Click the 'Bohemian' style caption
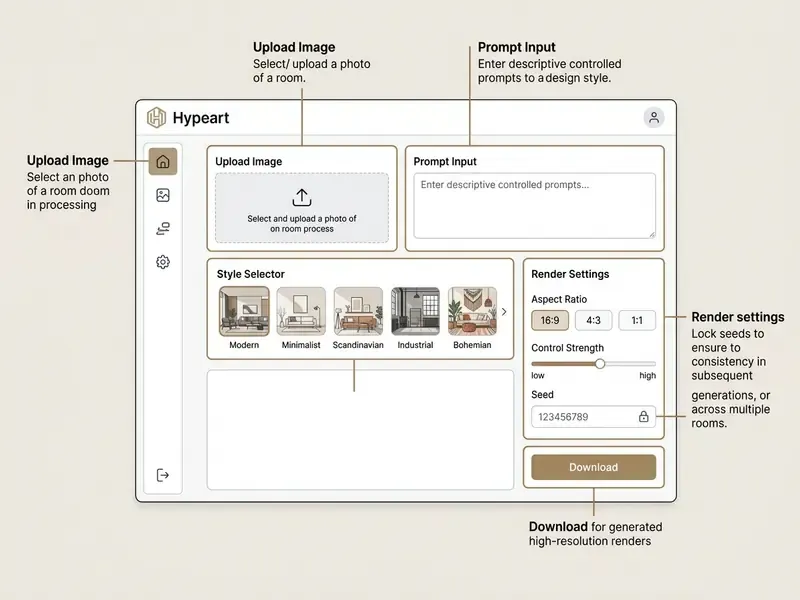The width and height of the screenshot is (800, 600). tap(472, 345)
